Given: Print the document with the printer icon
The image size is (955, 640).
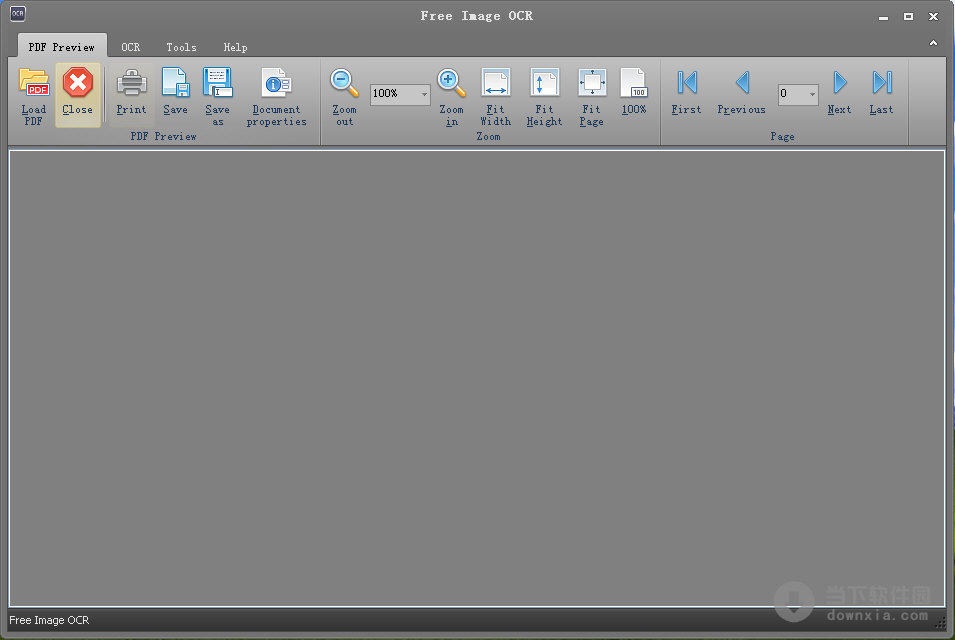Looking at the screenshot, I should 132,83.
